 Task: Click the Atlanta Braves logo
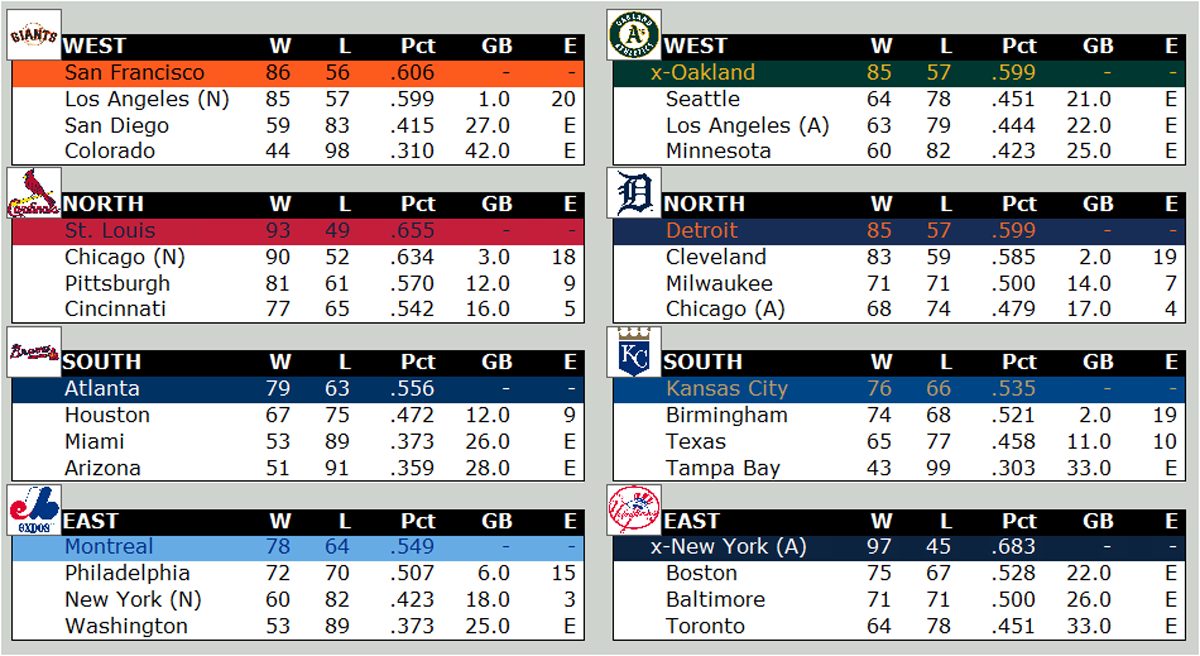35,352
